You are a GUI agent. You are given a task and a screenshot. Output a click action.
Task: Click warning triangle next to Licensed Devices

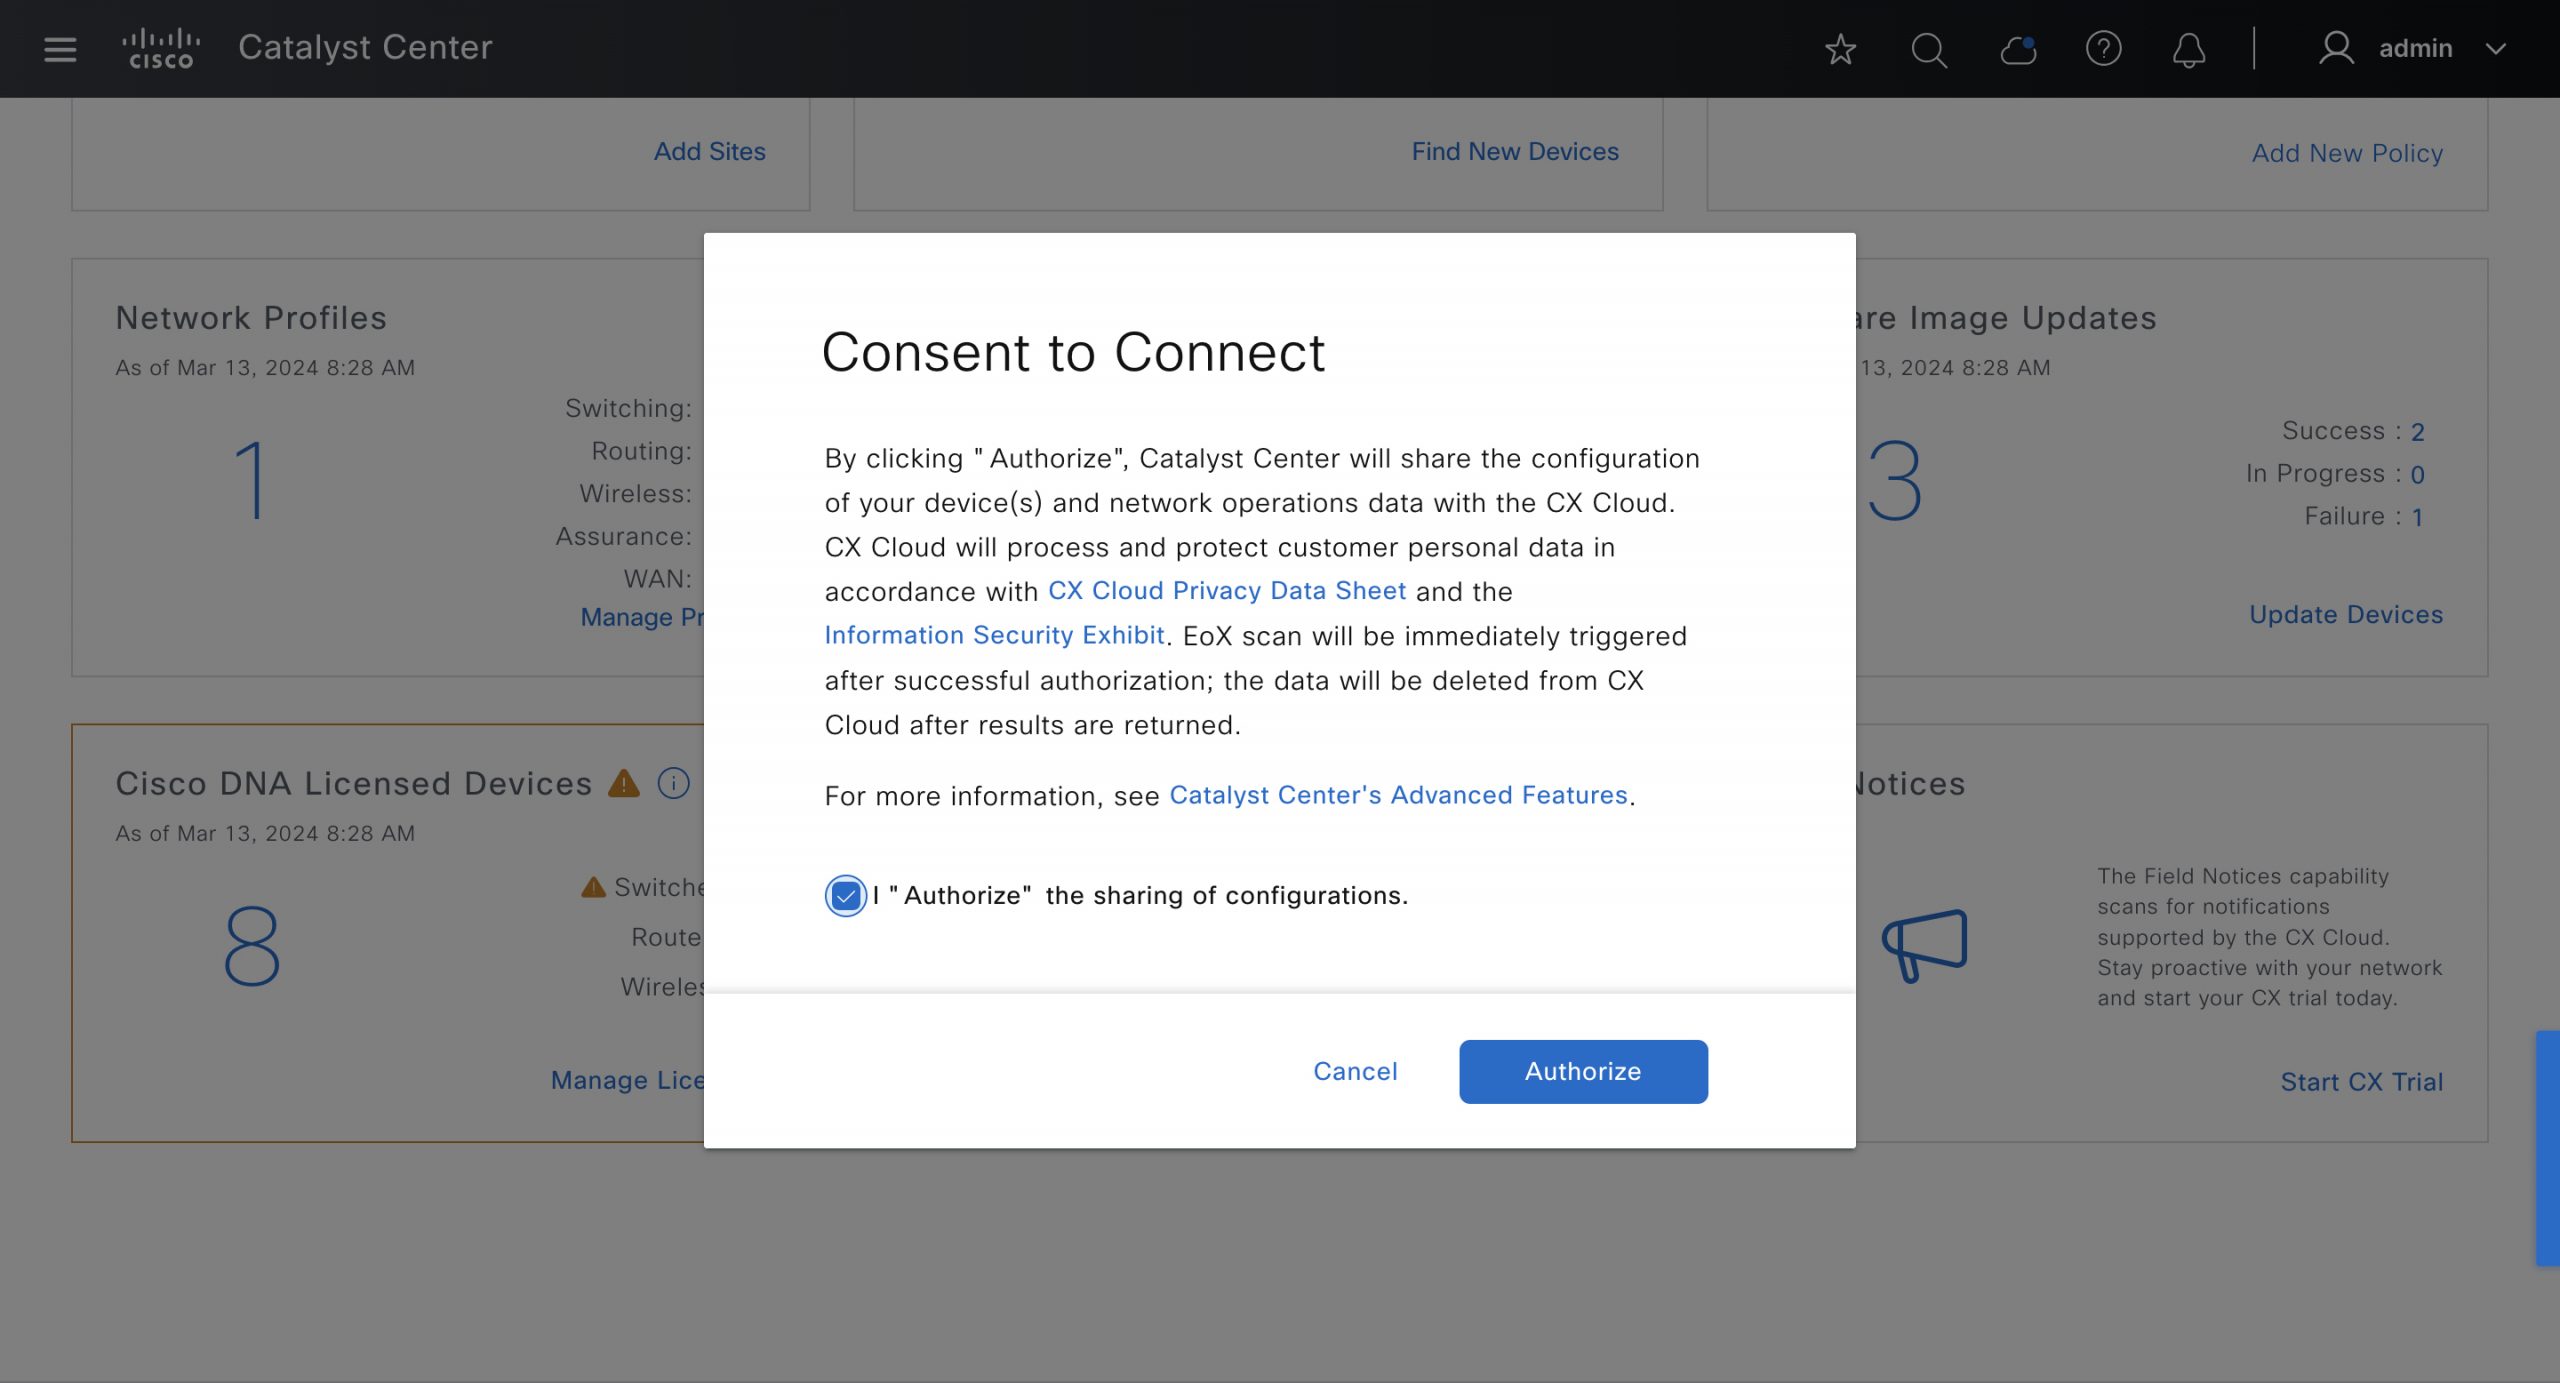pos(624,783)
